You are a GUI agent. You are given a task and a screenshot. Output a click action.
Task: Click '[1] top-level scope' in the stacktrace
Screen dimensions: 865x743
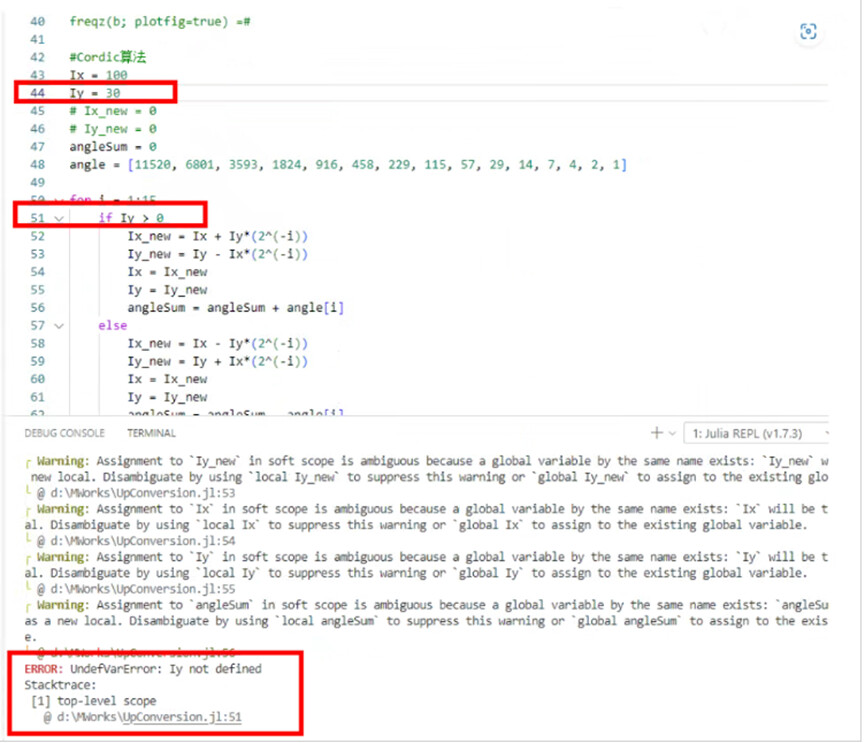point(94,701)
